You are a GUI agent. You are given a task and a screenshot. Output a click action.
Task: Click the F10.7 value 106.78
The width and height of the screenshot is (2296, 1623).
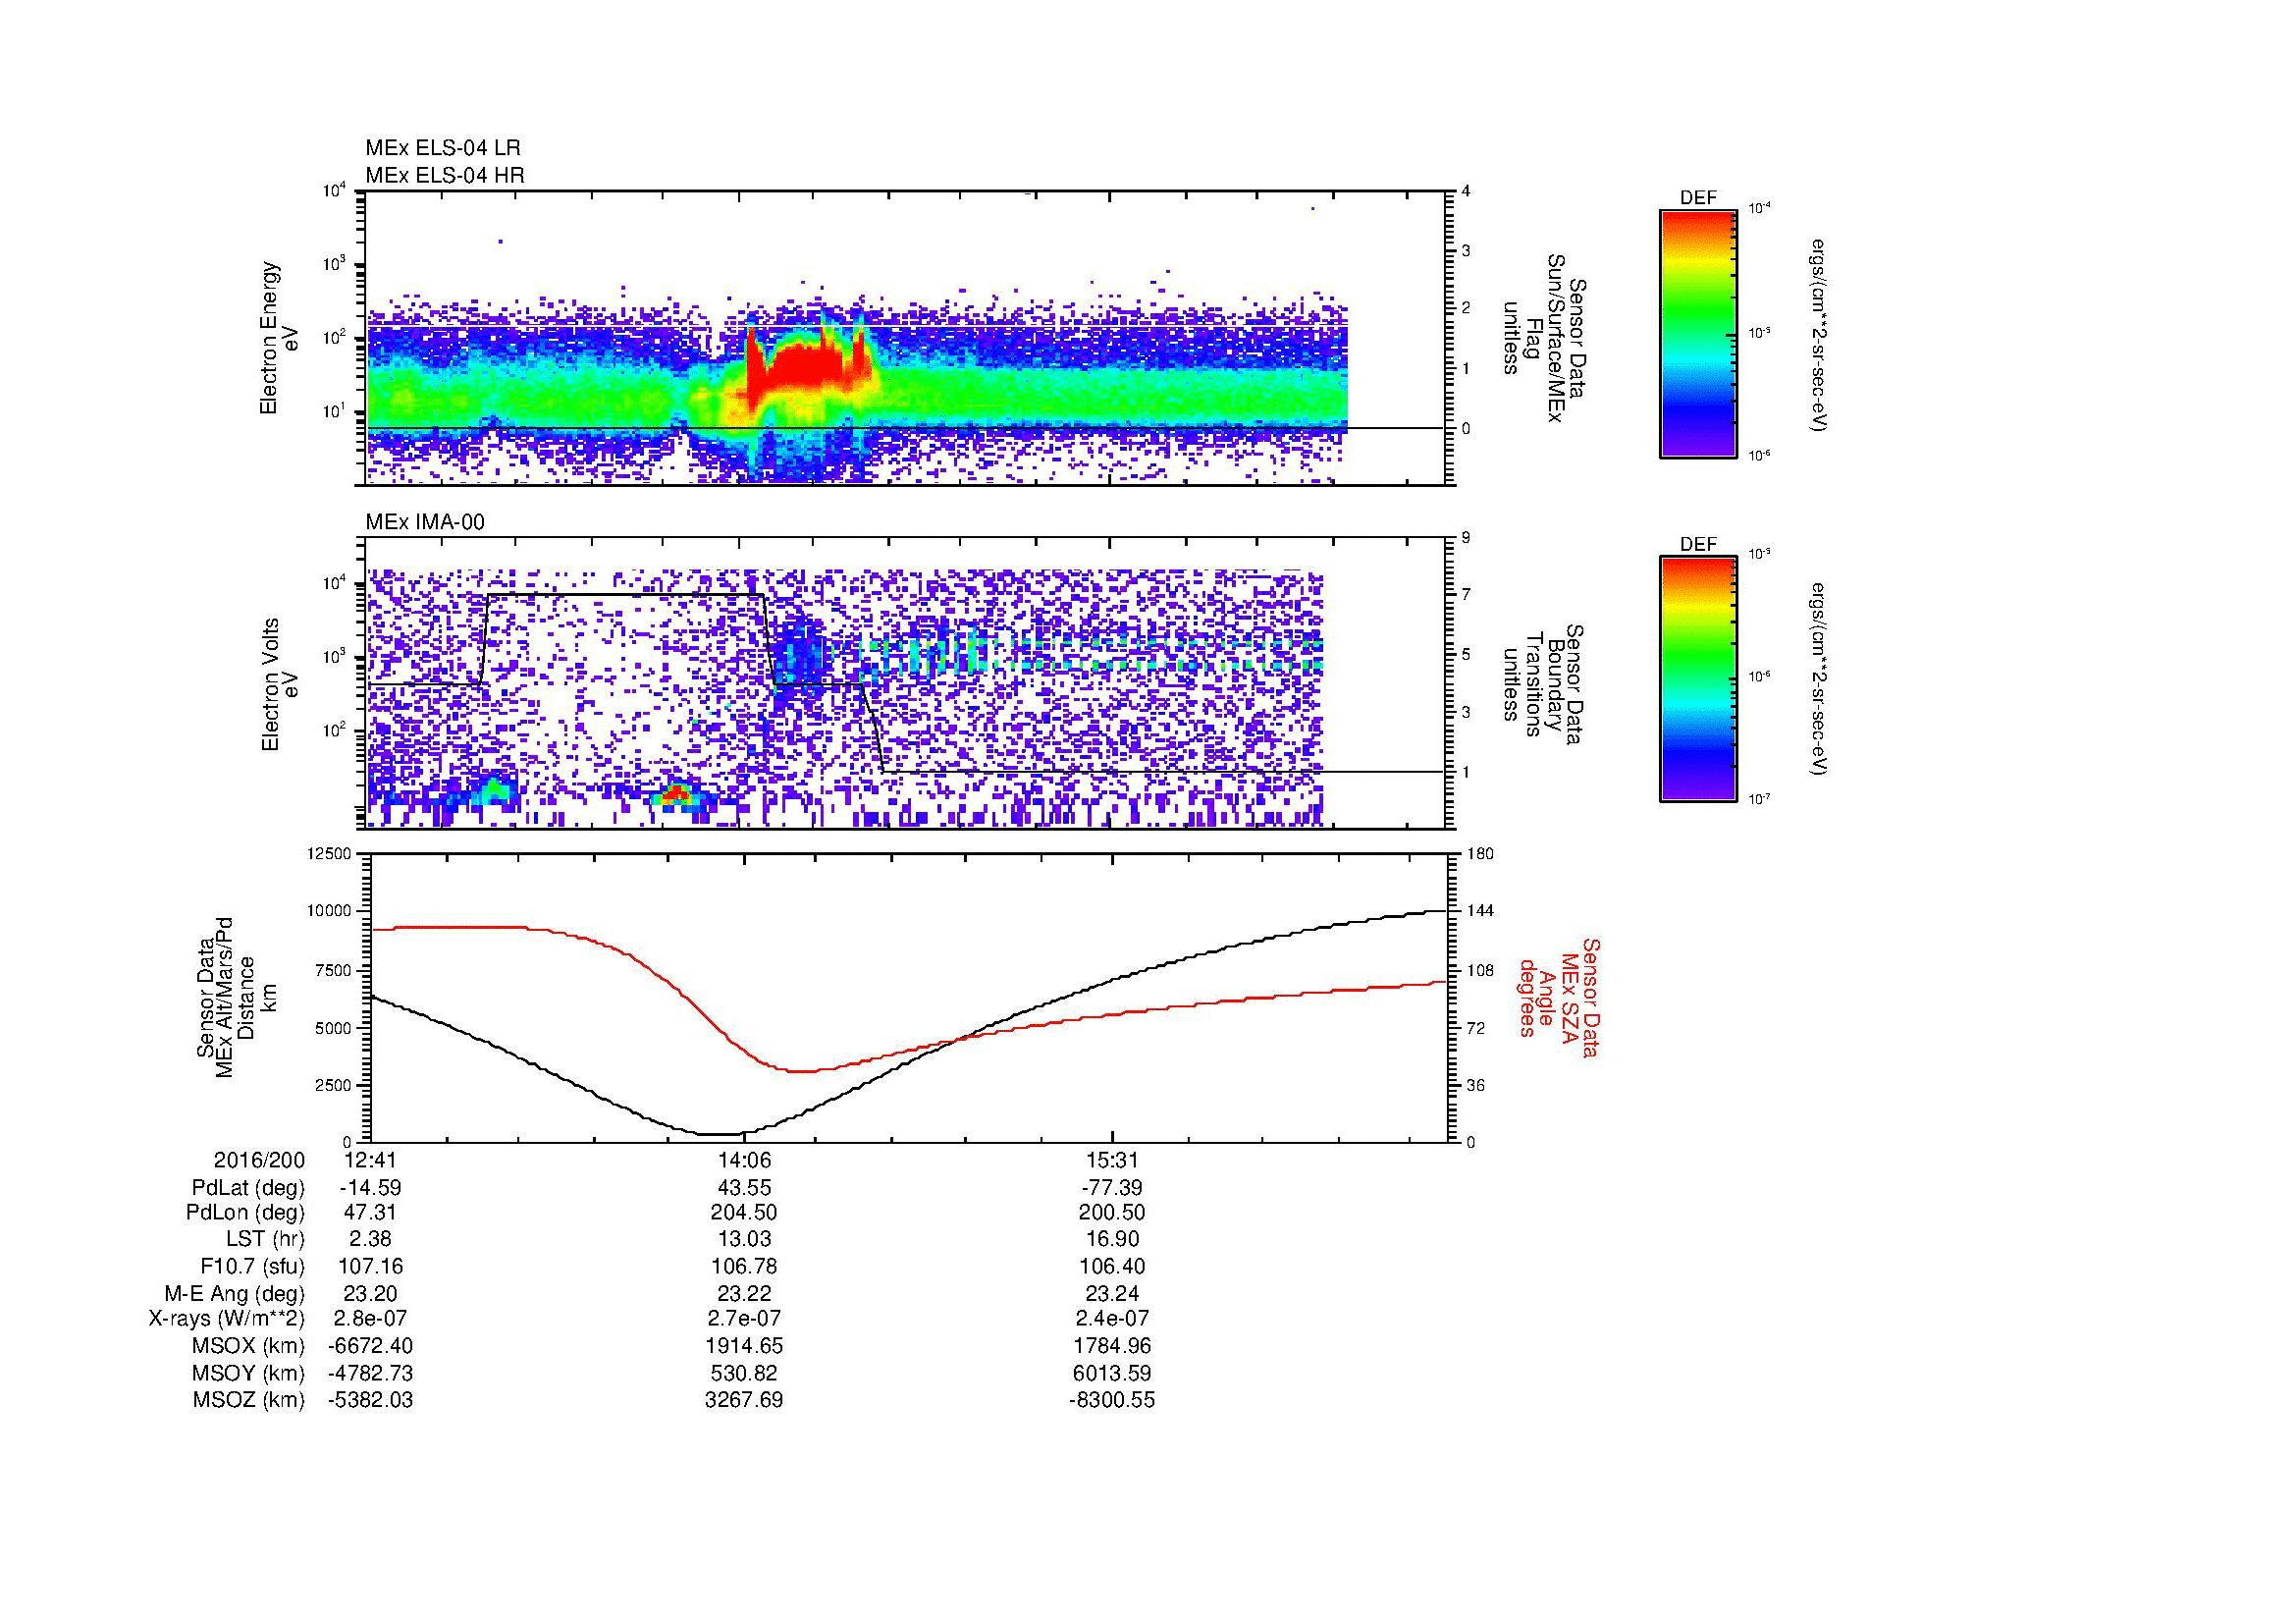744,1267
